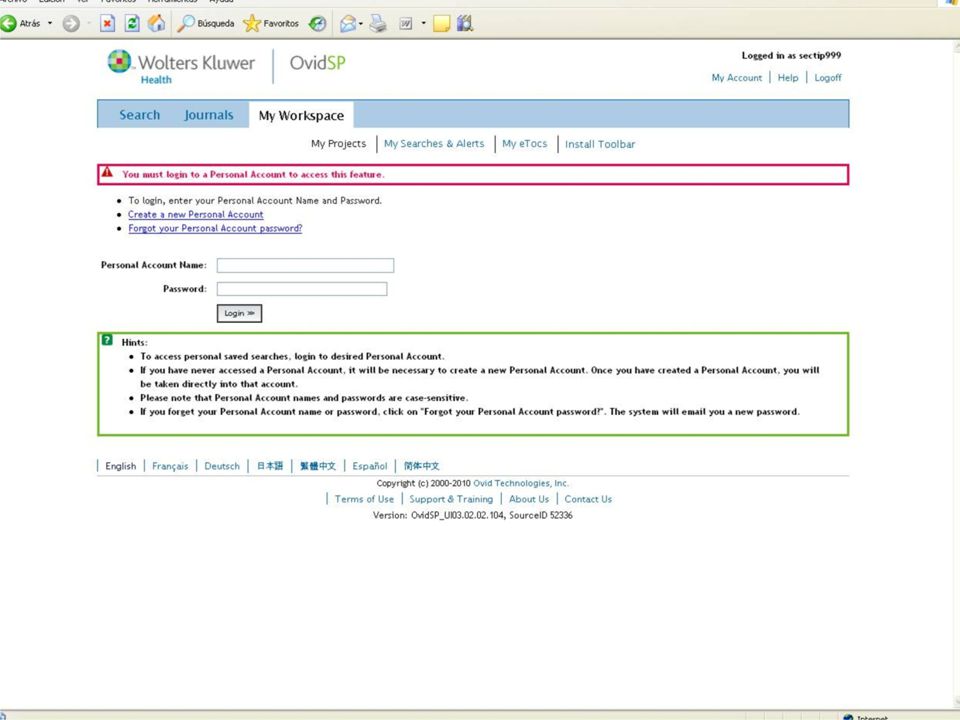Screen dimensions: 960x720
Task: Go back using the Atrás arrow icon
Action: click(9, 24)
